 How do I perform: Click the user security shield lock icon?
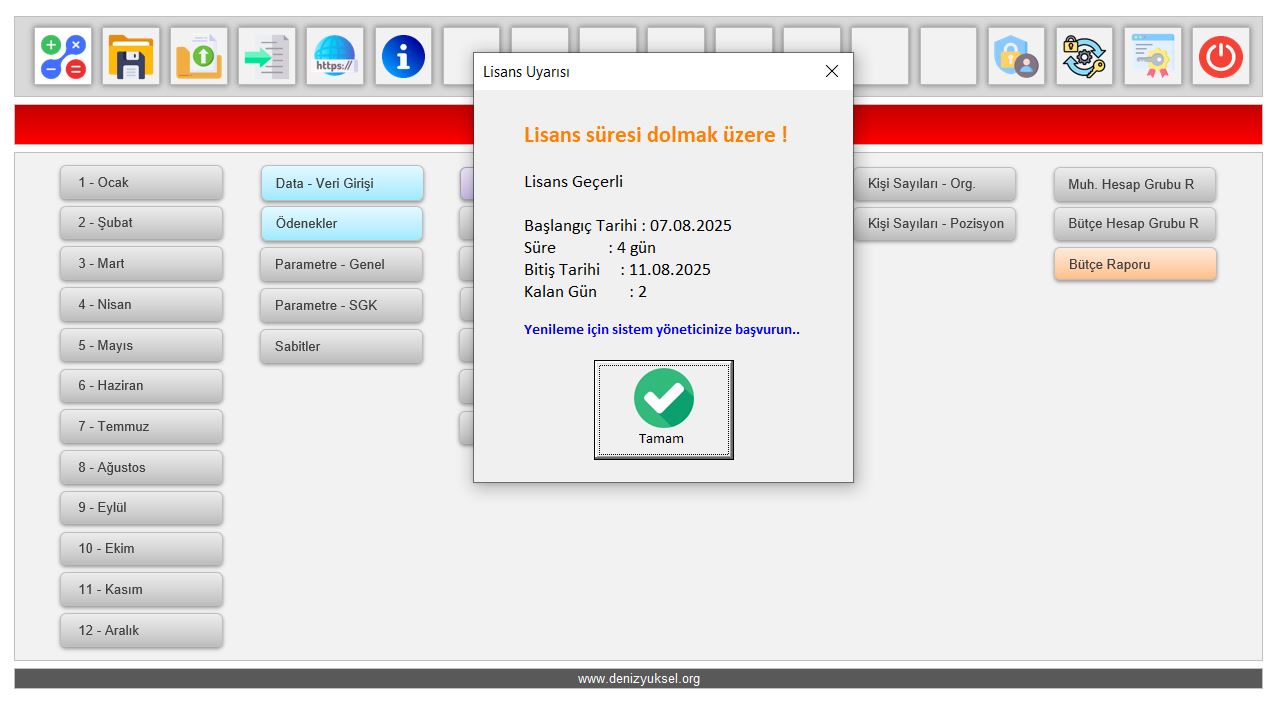pyautogui.click(x=1017, y=56)
